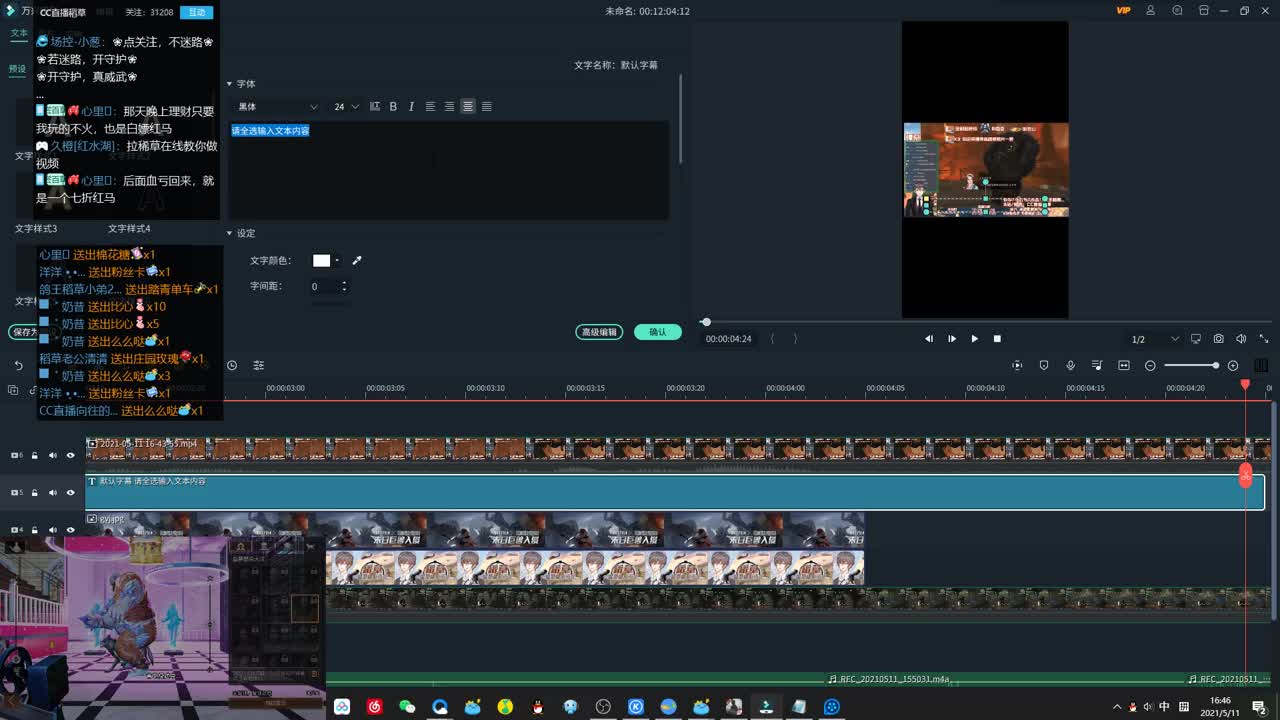Viewport: 1280px width, 720px height.
Task: Mute audio on track 5
Action: click(x=53, y=493)
